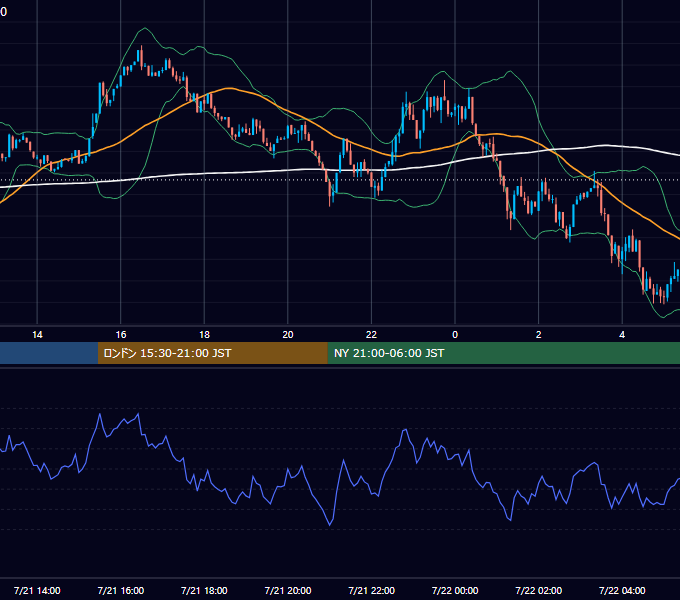Click the 7/21 16:00 time label
The image size is (680, 600).
click(x=121, y=590)
